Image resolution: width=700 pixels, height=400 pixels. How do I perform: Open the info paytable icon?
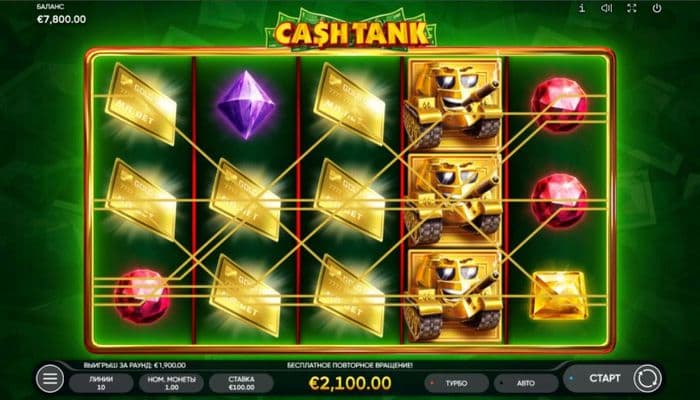pos(582,8)
